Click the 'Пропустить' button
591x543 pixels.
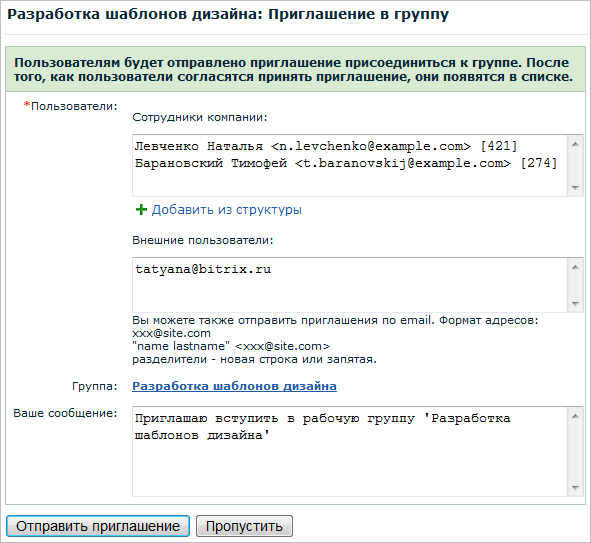click(244, 526)
